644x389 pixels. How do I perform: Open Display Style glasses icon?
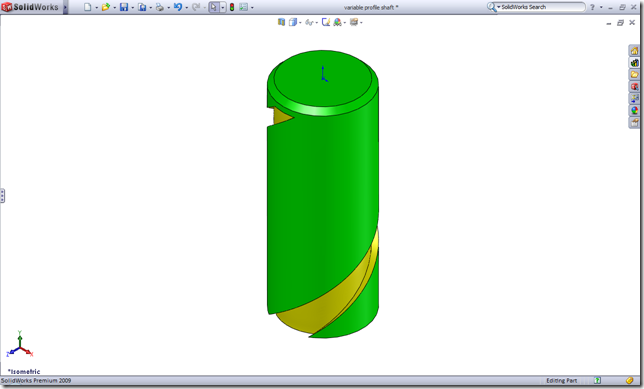pos(309,22)
